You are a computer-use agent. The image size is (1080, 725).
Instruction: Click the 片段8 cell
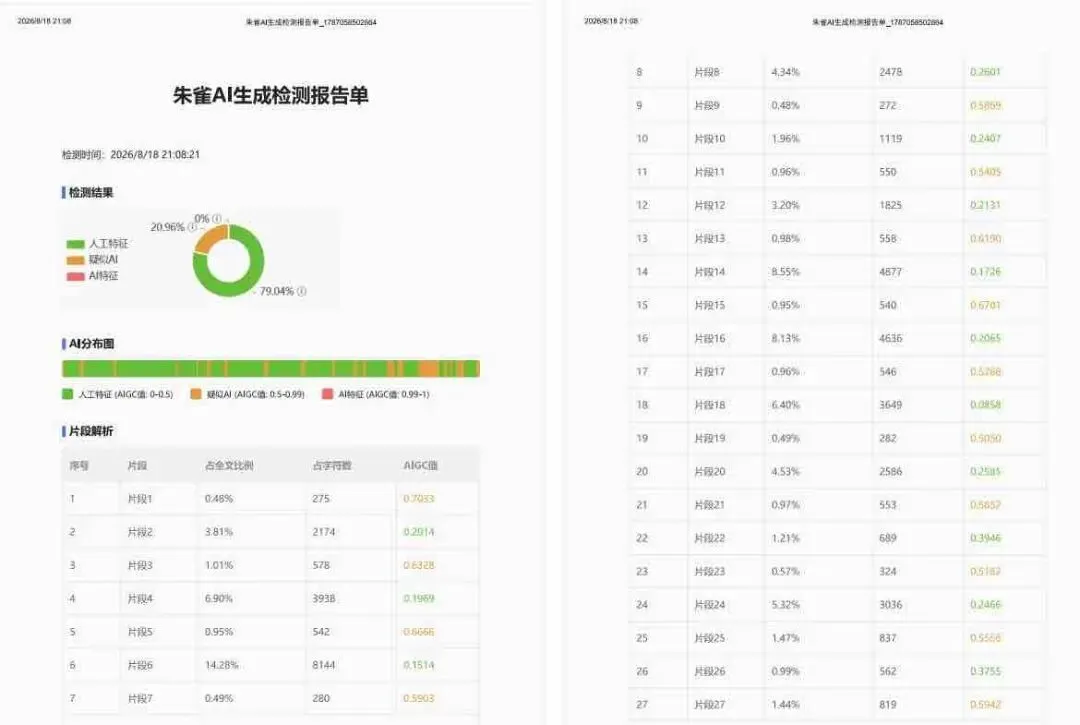coord(707,72)
